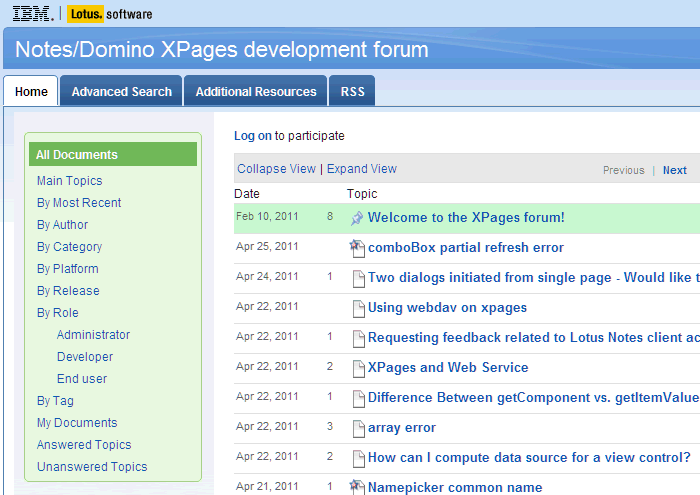This screenshot has width=700, height=495.
Task: Filter by Developer role
Action: tap(85, 357)
